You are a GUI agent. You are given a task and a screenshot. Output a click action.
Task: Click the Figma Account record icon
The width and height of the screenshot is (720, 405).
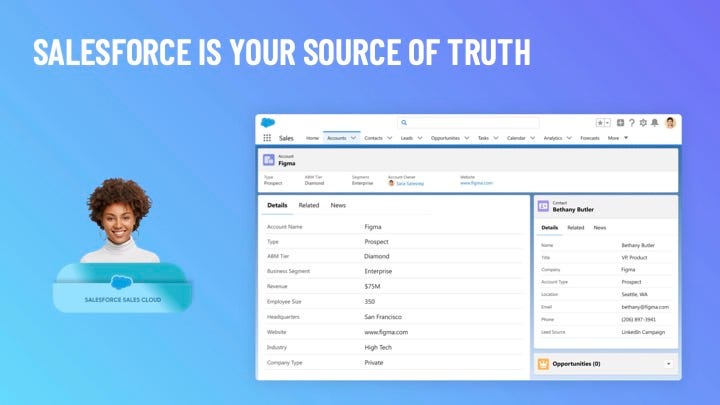point(269,160)
